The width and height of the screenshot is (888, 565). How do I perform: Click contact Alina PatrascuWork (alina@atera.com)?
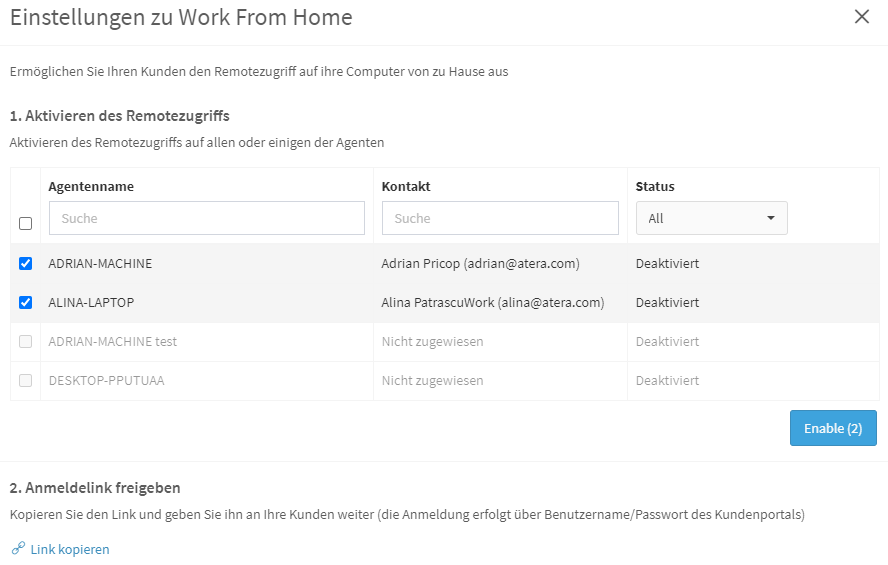click(492, 302)
